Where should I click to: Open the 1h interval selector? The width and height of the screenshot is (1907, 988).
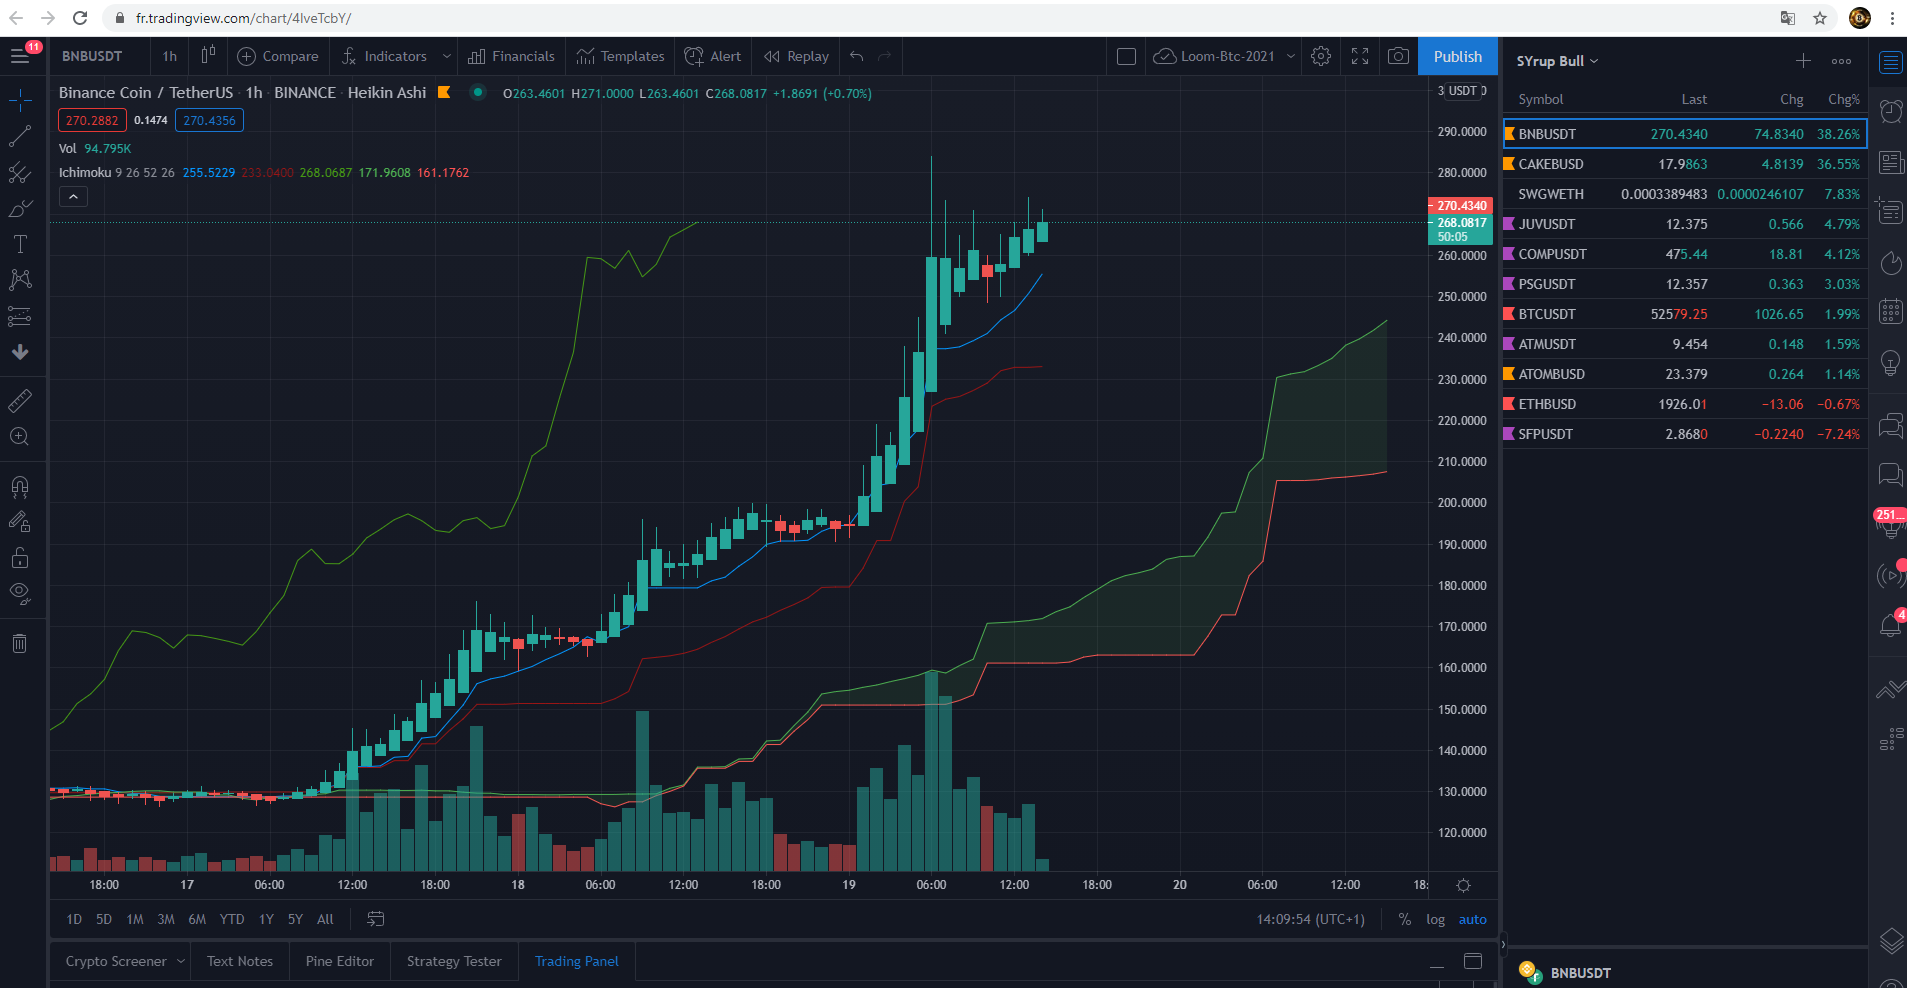point(170,56)
